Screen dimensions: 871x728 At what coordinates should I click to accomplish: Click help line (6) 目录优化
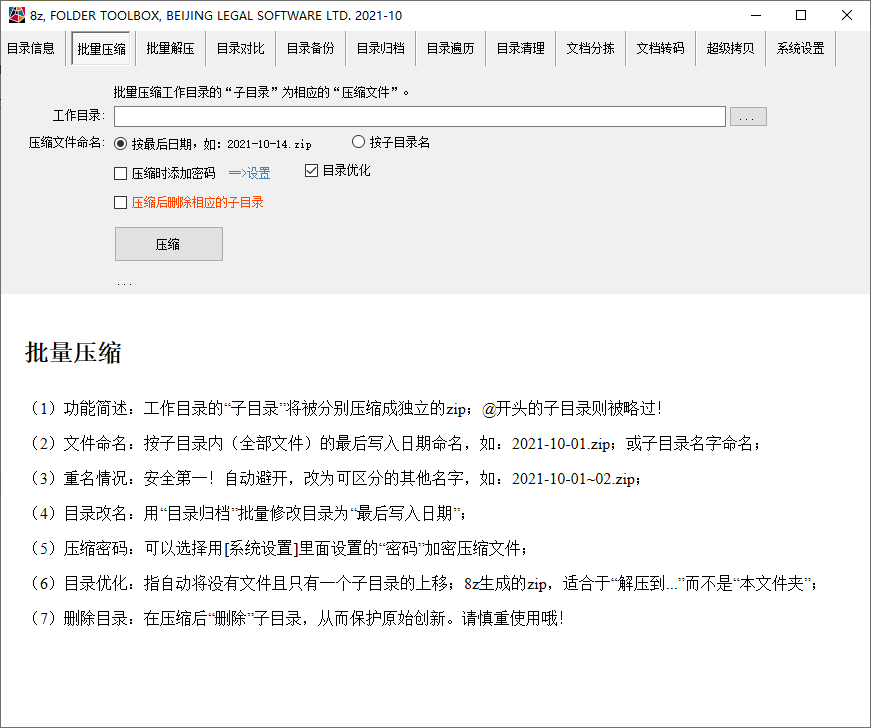423,584
